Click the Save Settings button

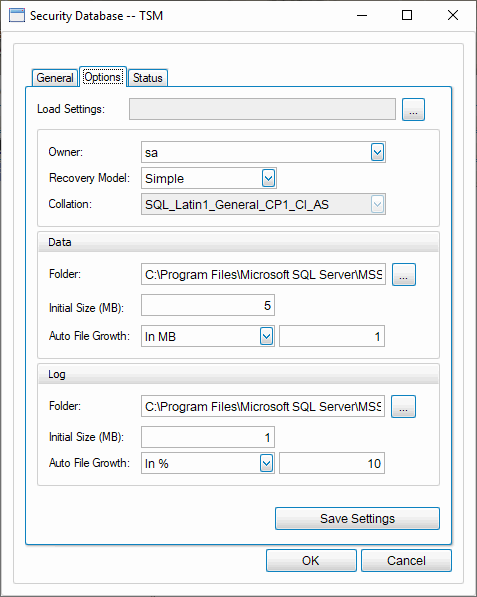(357, 519)
